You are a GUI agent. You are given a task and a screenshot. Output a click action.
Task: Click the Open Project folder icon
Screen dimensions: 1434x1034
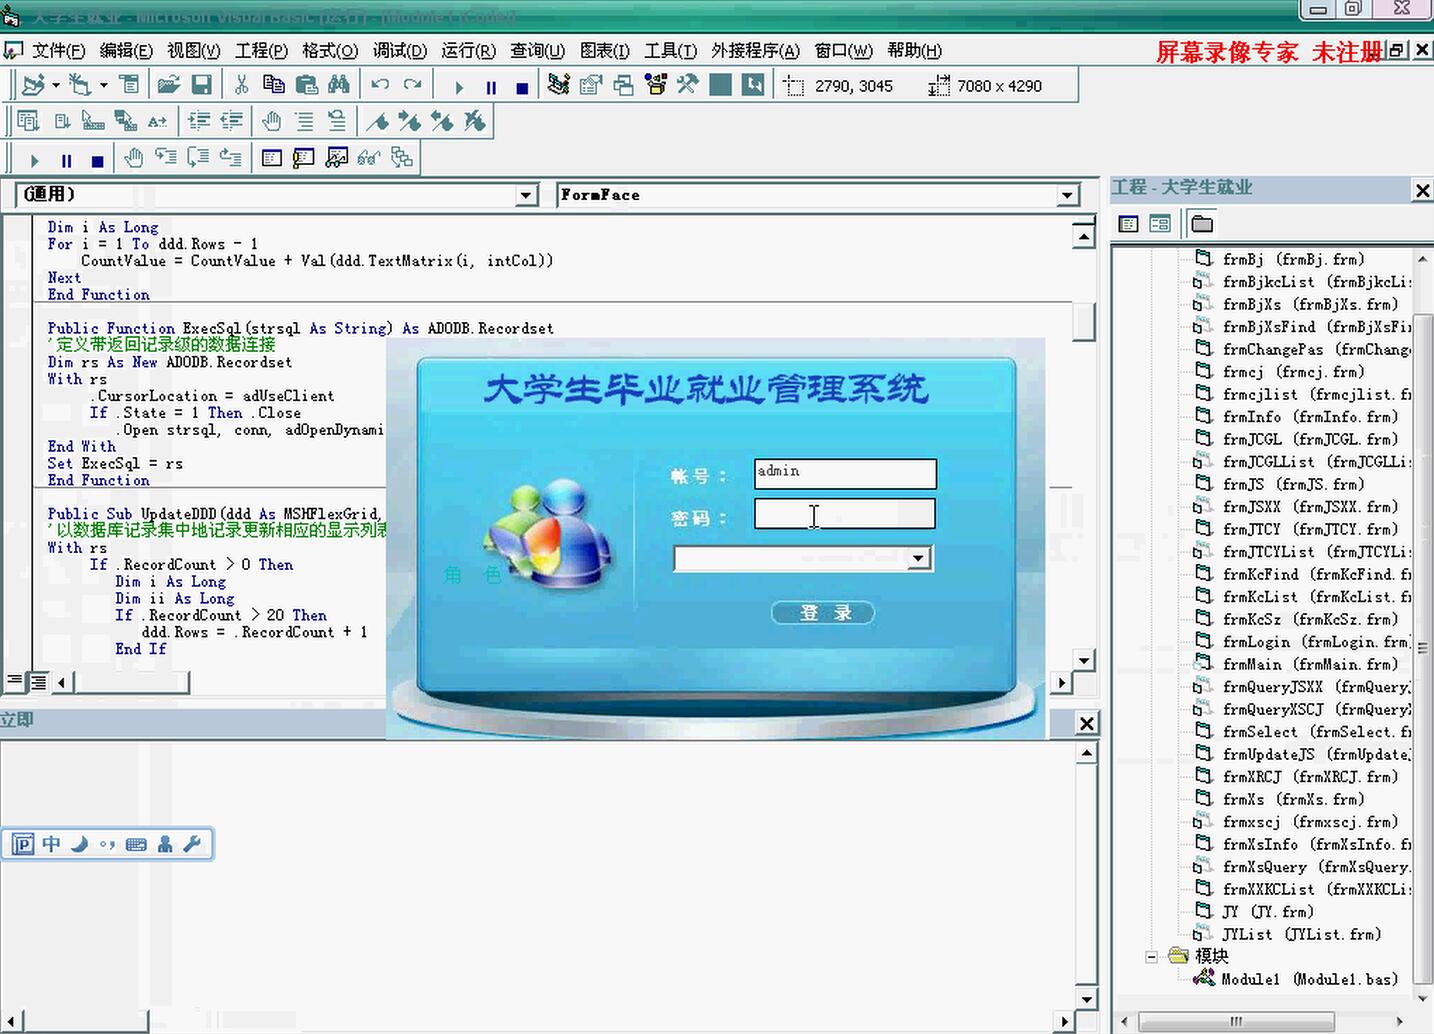169,85
